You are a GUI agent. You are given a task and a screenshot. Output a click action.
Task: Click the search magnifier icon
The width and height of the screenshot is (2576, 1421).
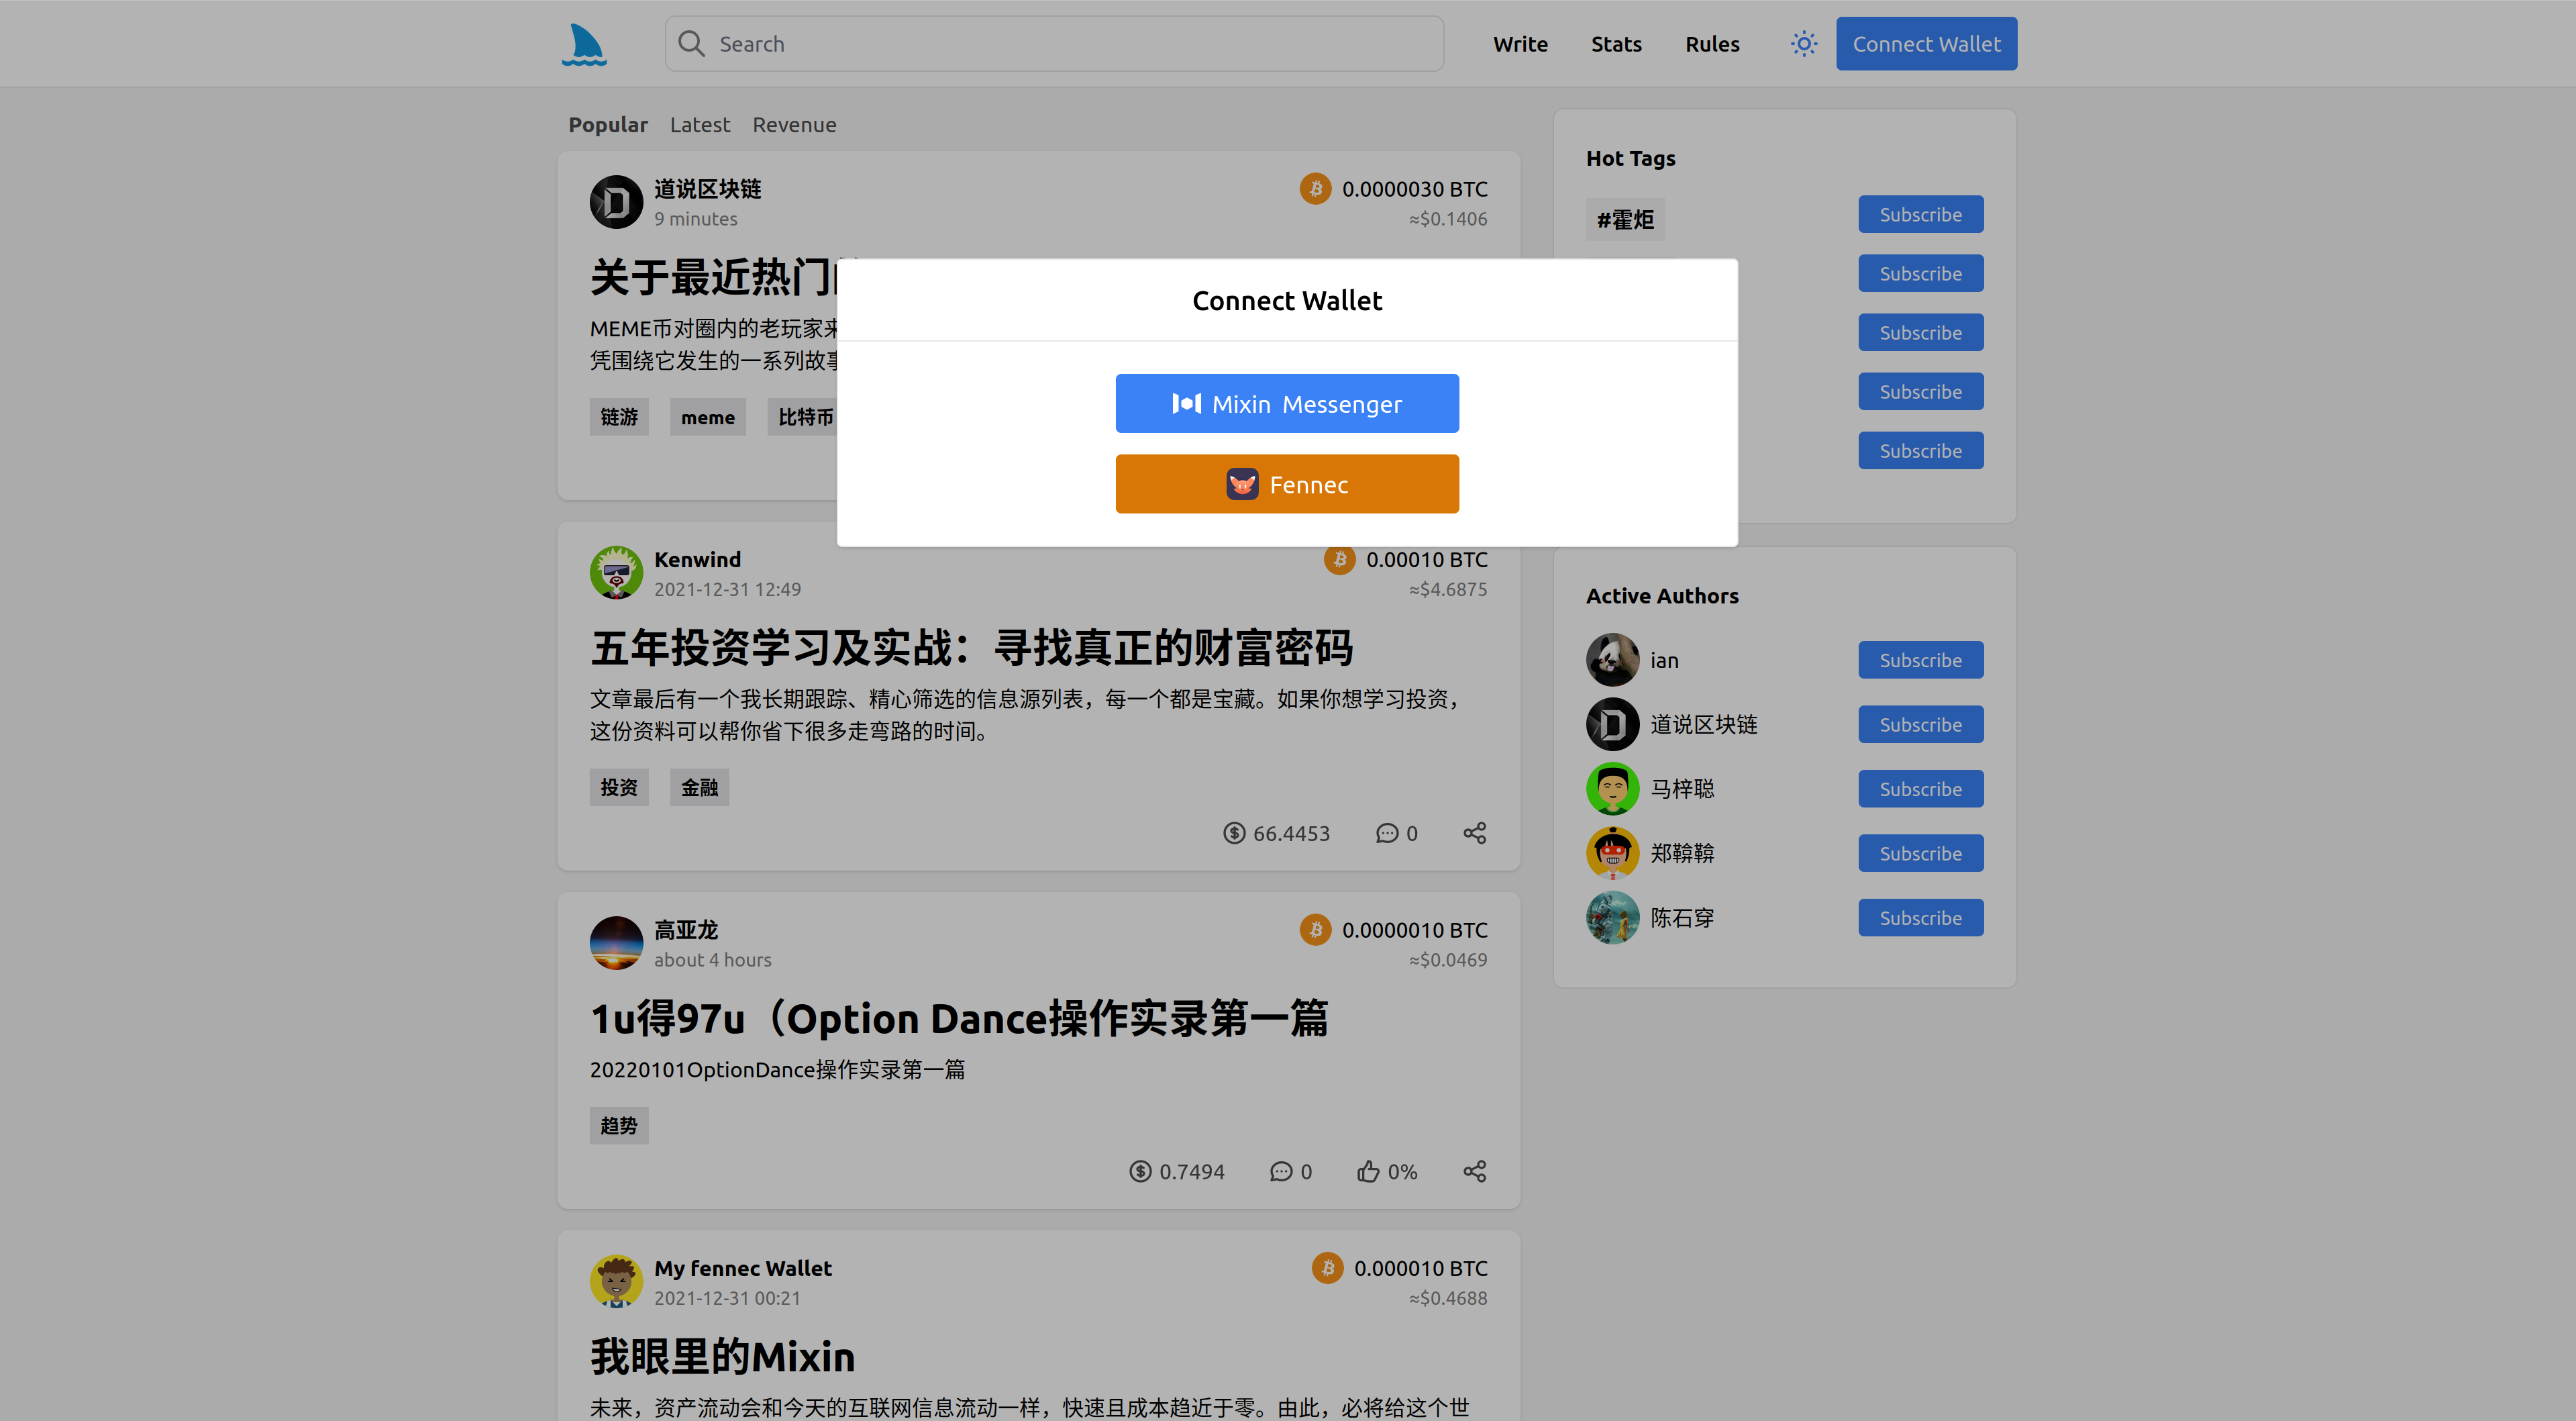point(691,44)
